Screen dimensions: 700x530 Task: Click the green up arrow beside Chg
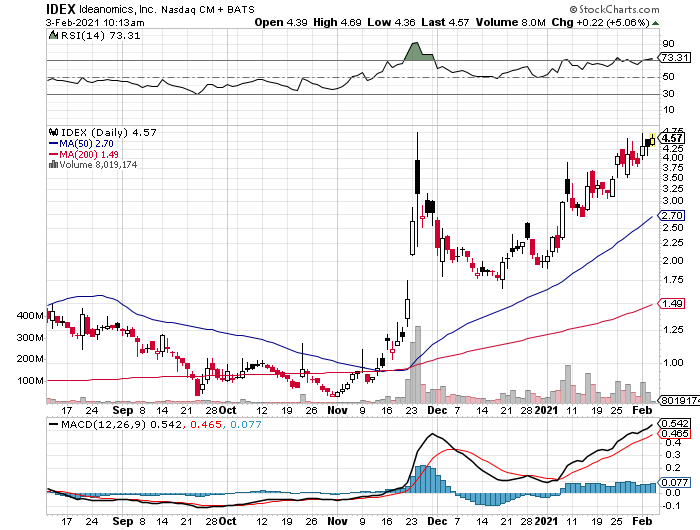655,23
